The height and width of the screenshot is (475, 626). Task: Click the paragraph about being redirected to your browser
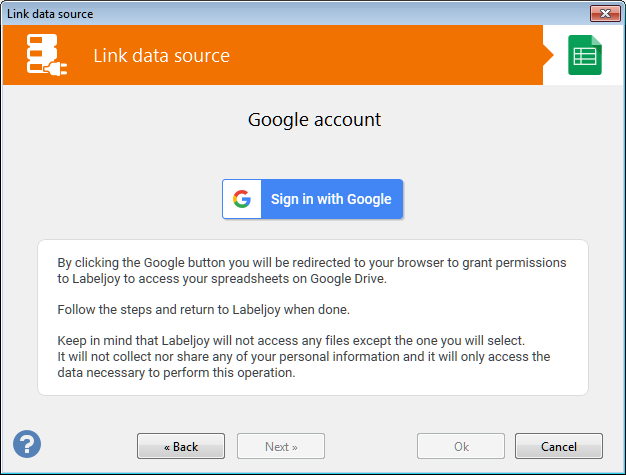312,271
